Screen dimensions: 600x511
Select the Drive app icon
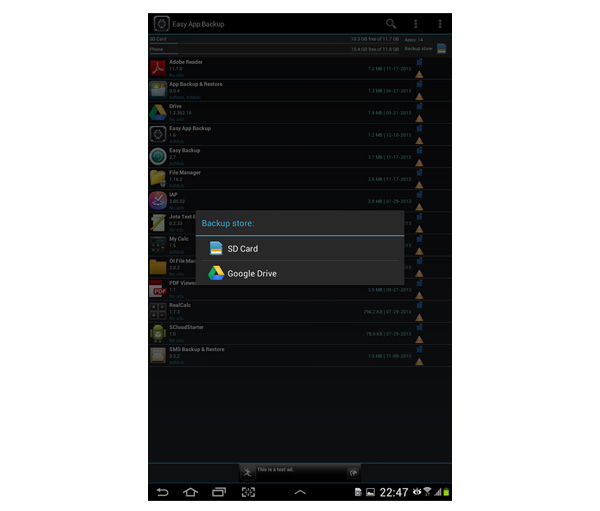coord(158,113)
